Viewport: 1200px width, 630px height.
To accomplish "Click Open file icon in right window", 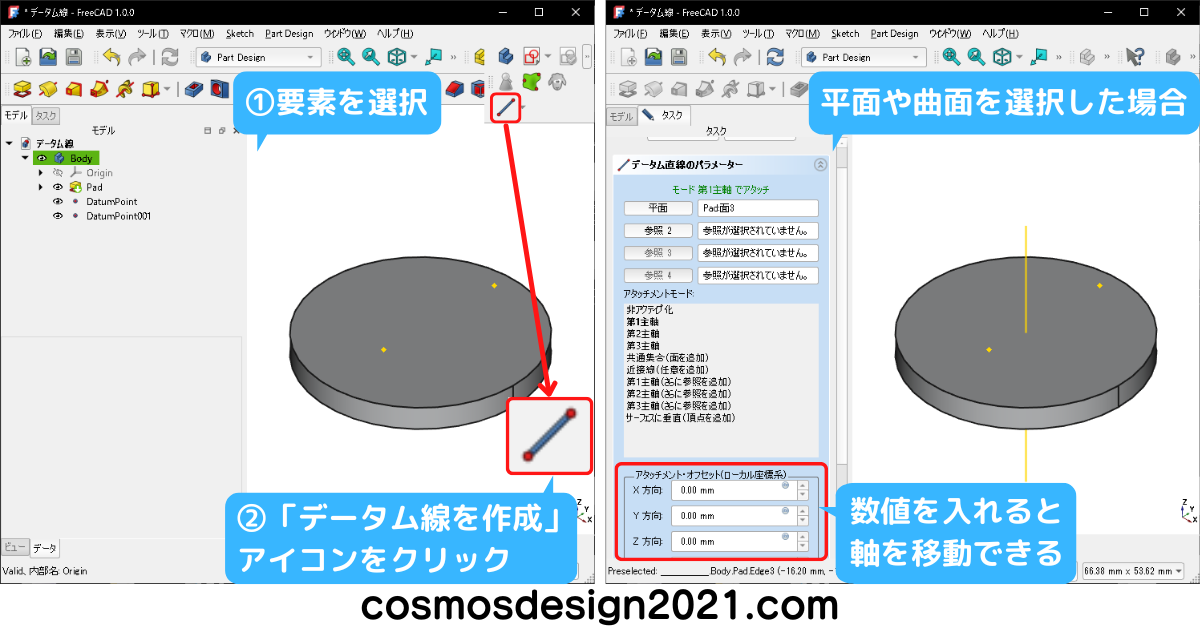I will [x=653, y=57].
